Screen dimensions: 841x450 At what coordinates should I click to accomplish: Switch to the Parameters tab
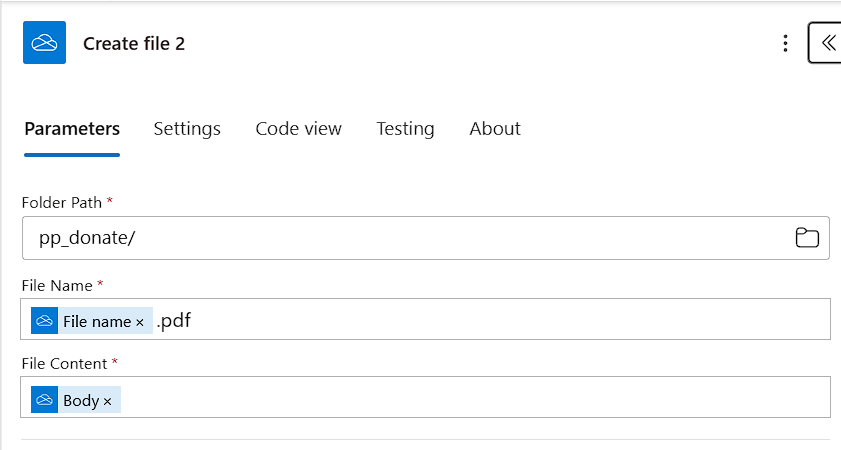click(72, 129)
